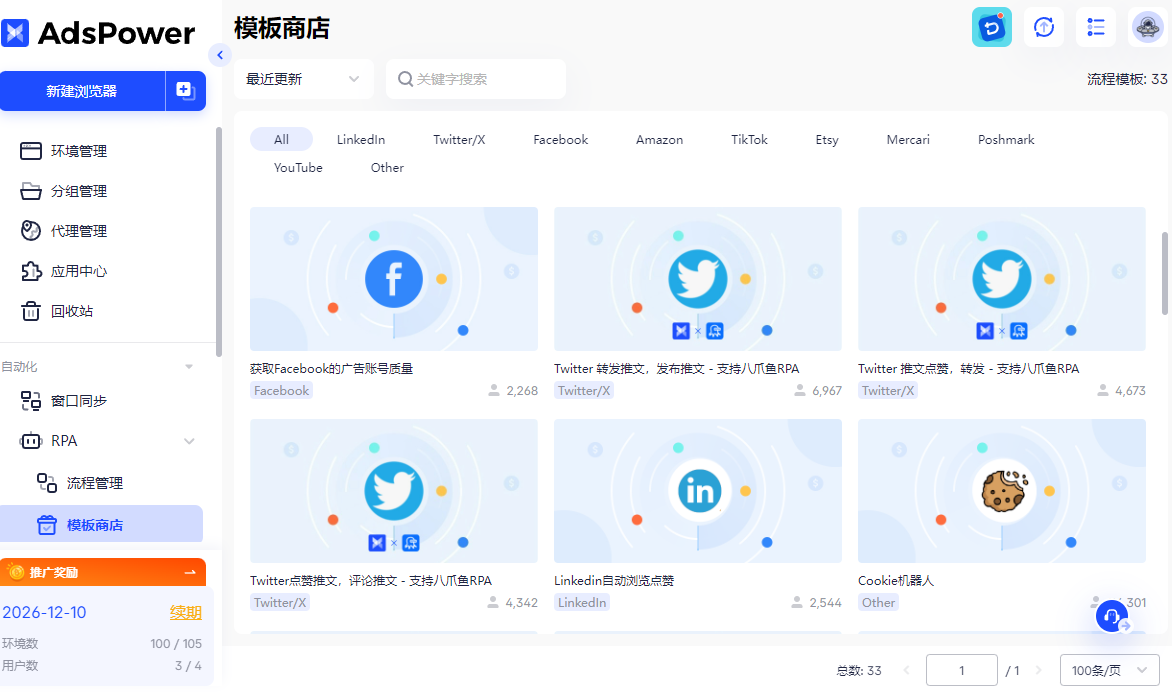Click the 新建浏览器 button
This screenshot has width=1172, height=694.
81,91
